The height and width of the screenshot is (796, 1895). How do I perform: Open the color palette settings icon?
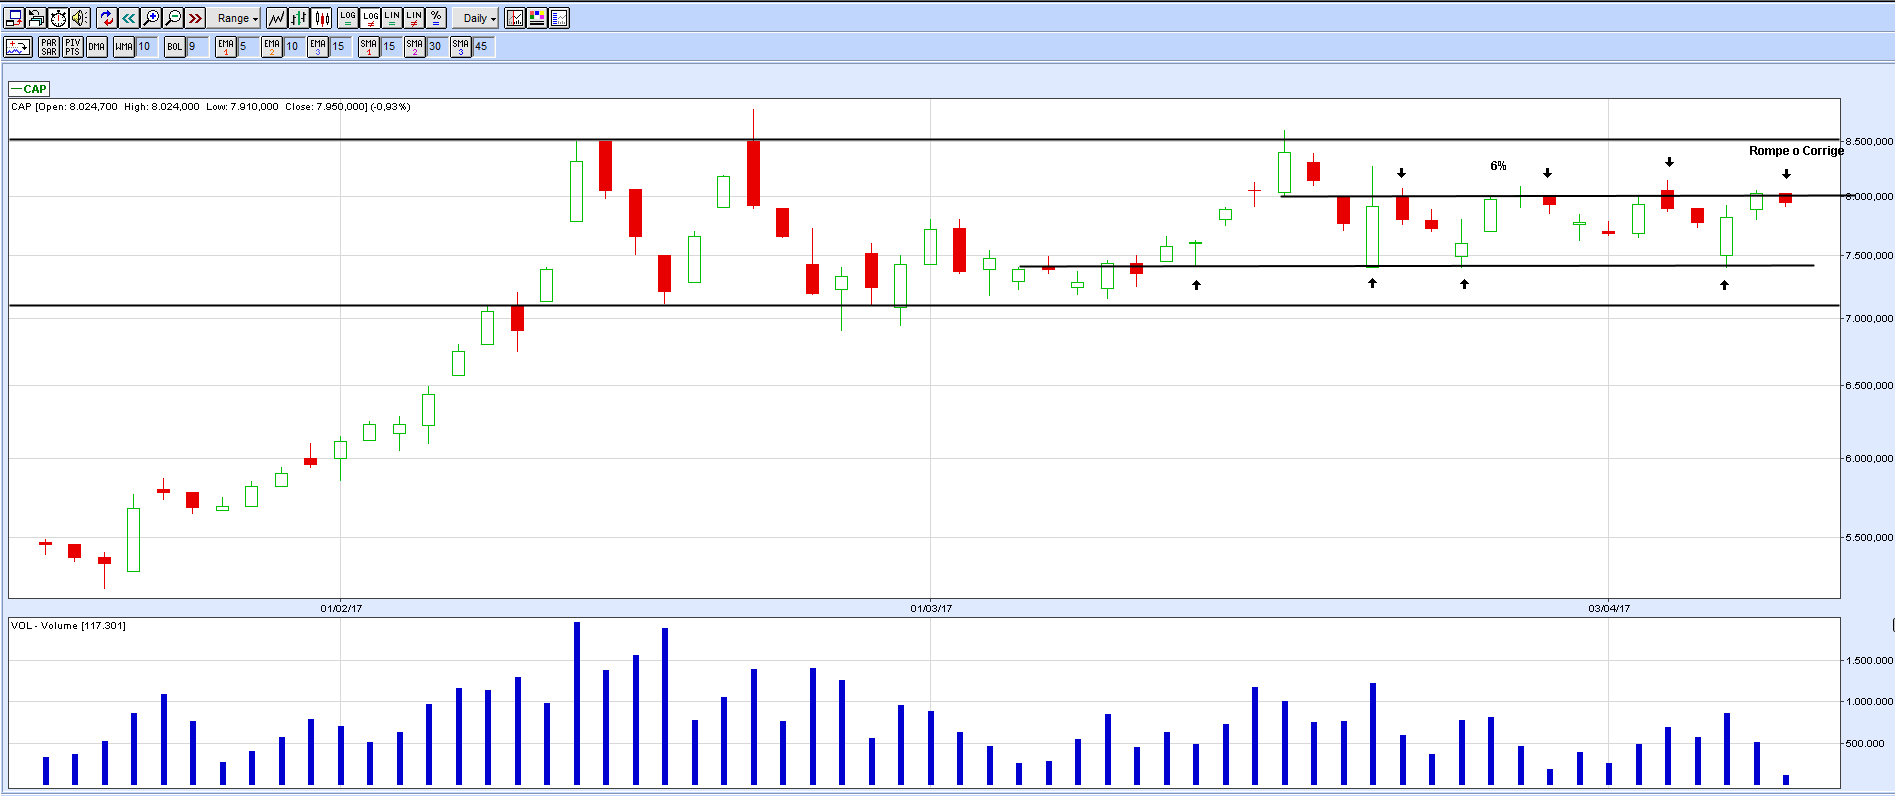coord(537,18)
